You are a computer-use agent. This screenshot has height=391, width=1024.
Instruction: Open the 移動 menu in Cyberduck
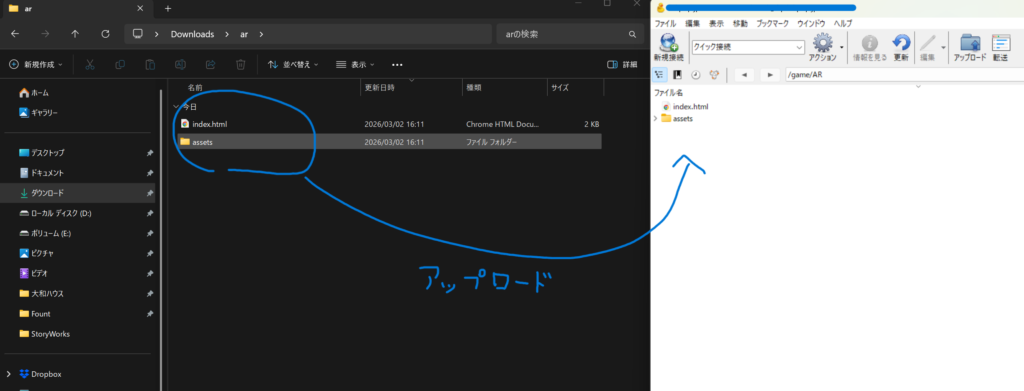tap(740, 23)
